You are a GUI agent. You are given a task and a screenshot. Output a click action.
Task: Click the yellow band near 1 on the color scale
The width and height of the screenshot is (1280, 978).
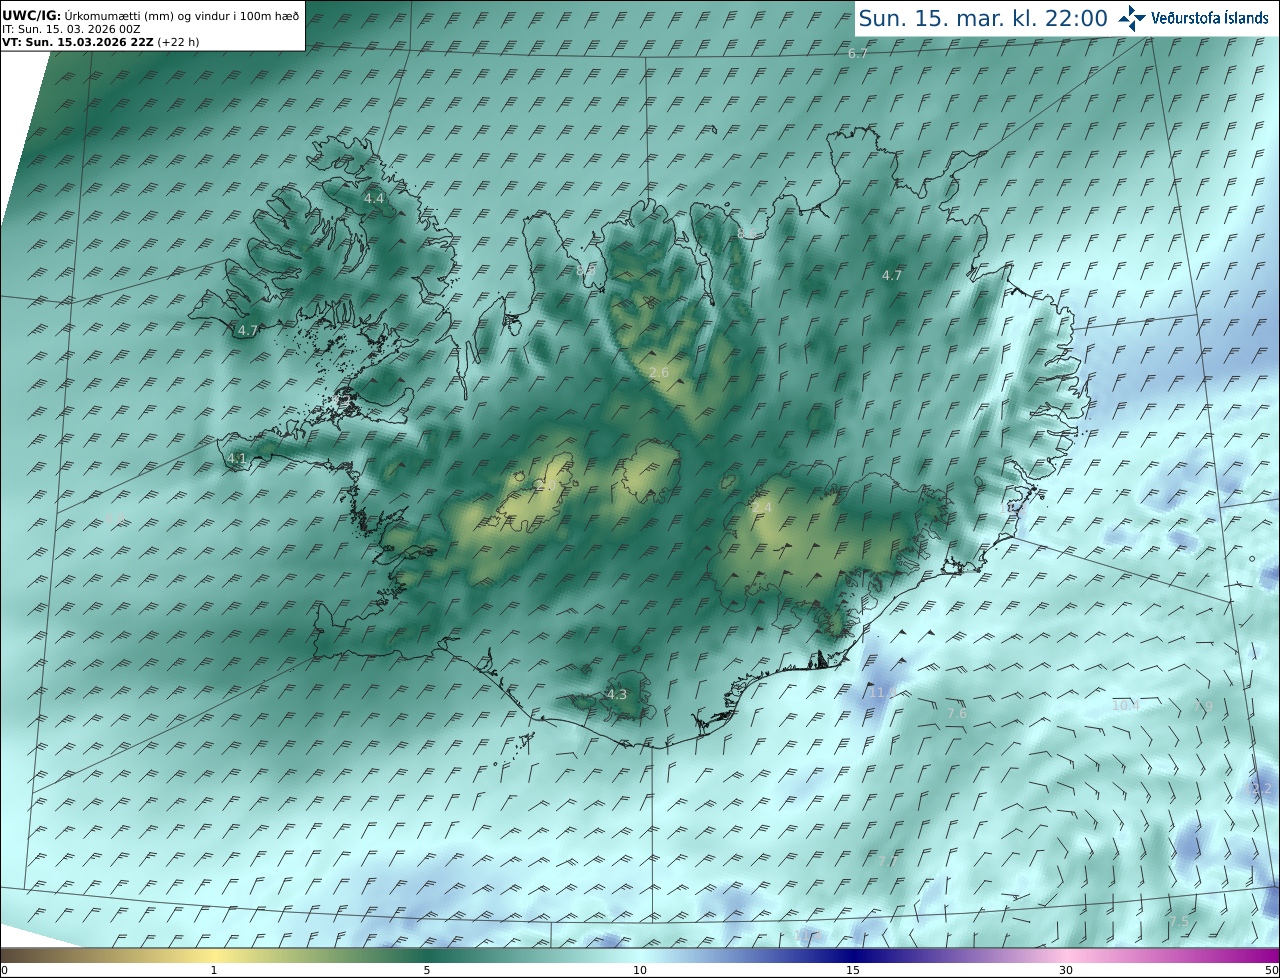point(213,955)
